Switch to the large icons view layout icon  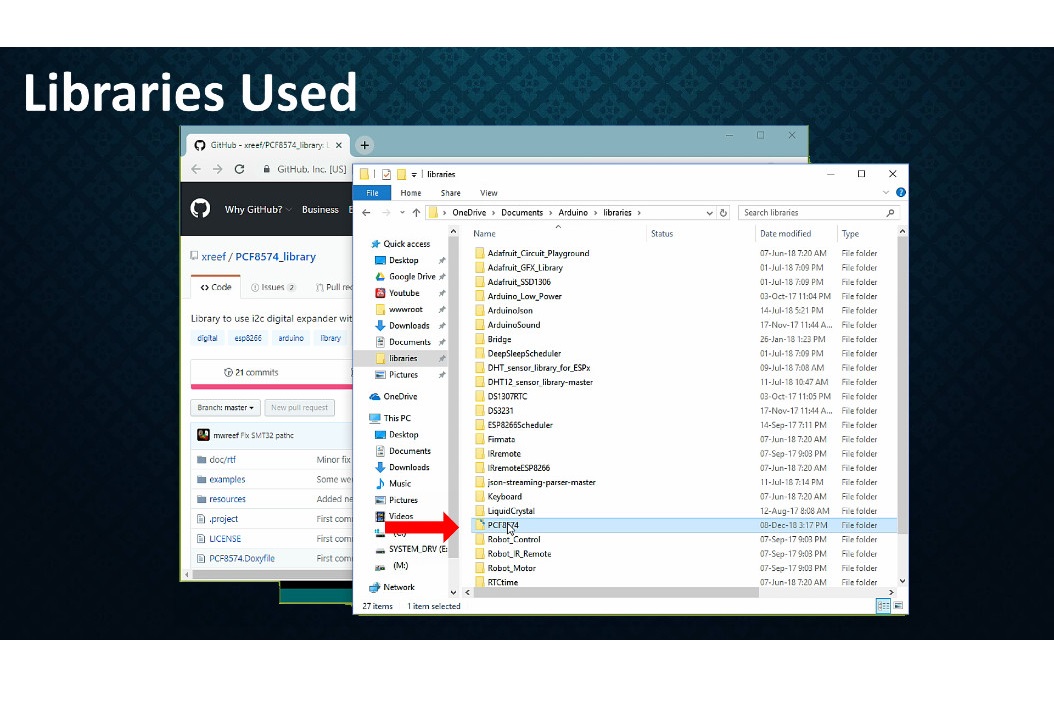point(898,606)
